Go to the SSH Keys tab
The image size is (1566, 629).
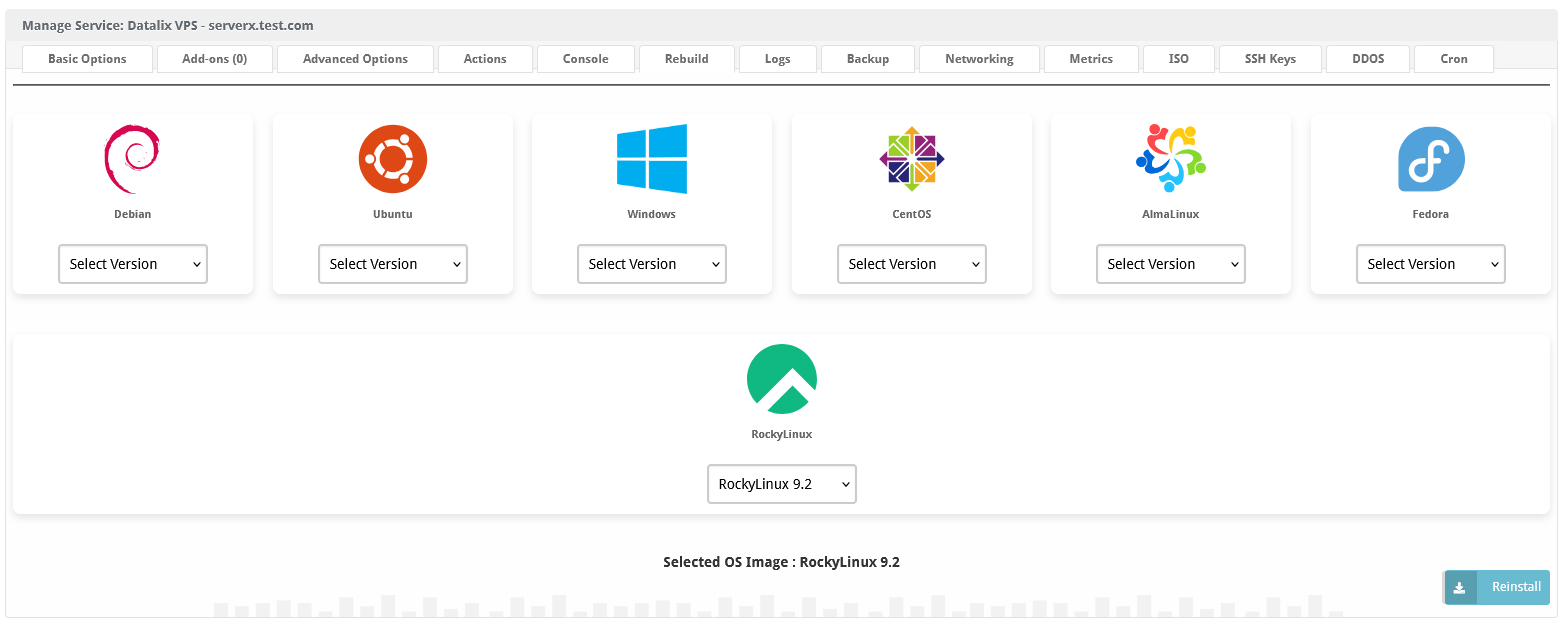click(x=1270, y=59)
